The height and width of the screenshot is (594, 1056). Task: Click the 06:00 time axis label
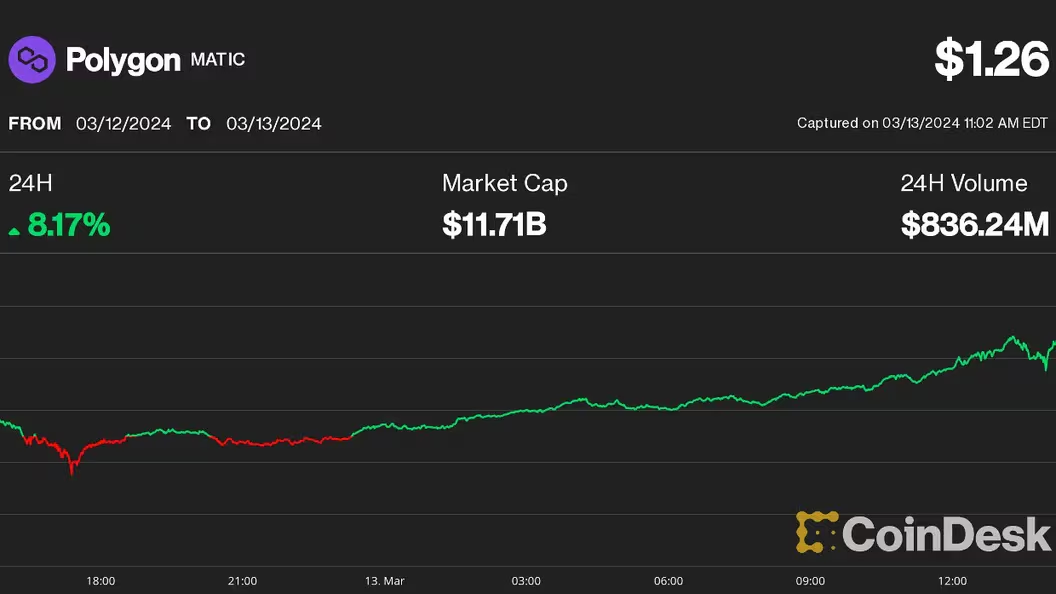(x=668, y=581)
